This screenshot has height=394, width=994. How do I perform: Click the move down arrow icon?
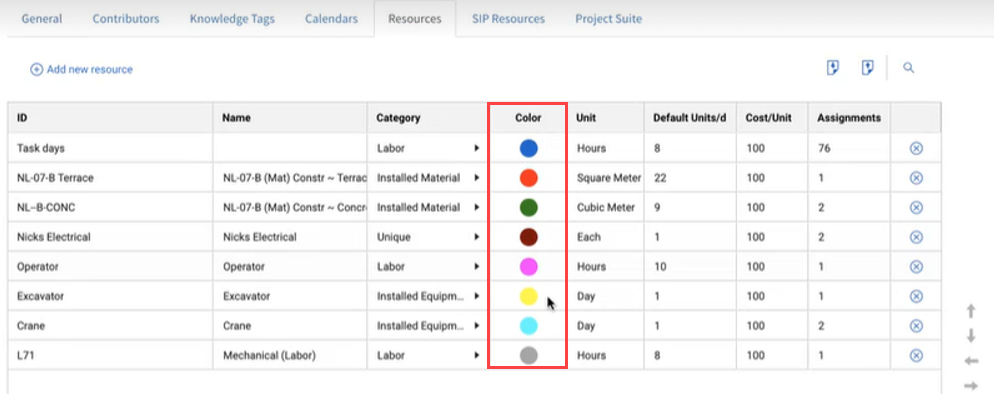pos(971,336)
